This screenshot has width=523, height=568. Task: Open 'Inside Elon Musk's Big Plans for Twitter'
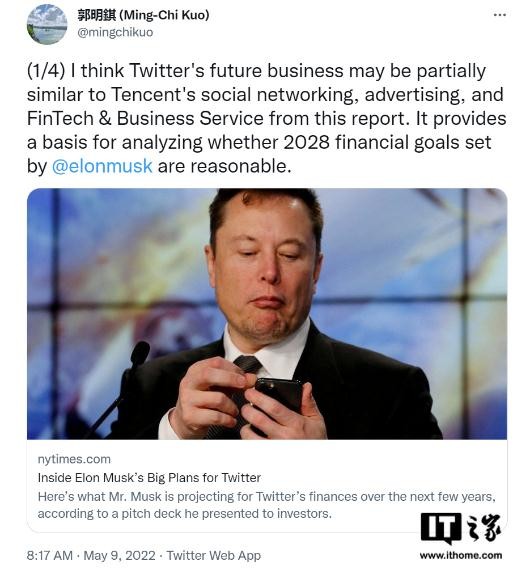point(149,477)
